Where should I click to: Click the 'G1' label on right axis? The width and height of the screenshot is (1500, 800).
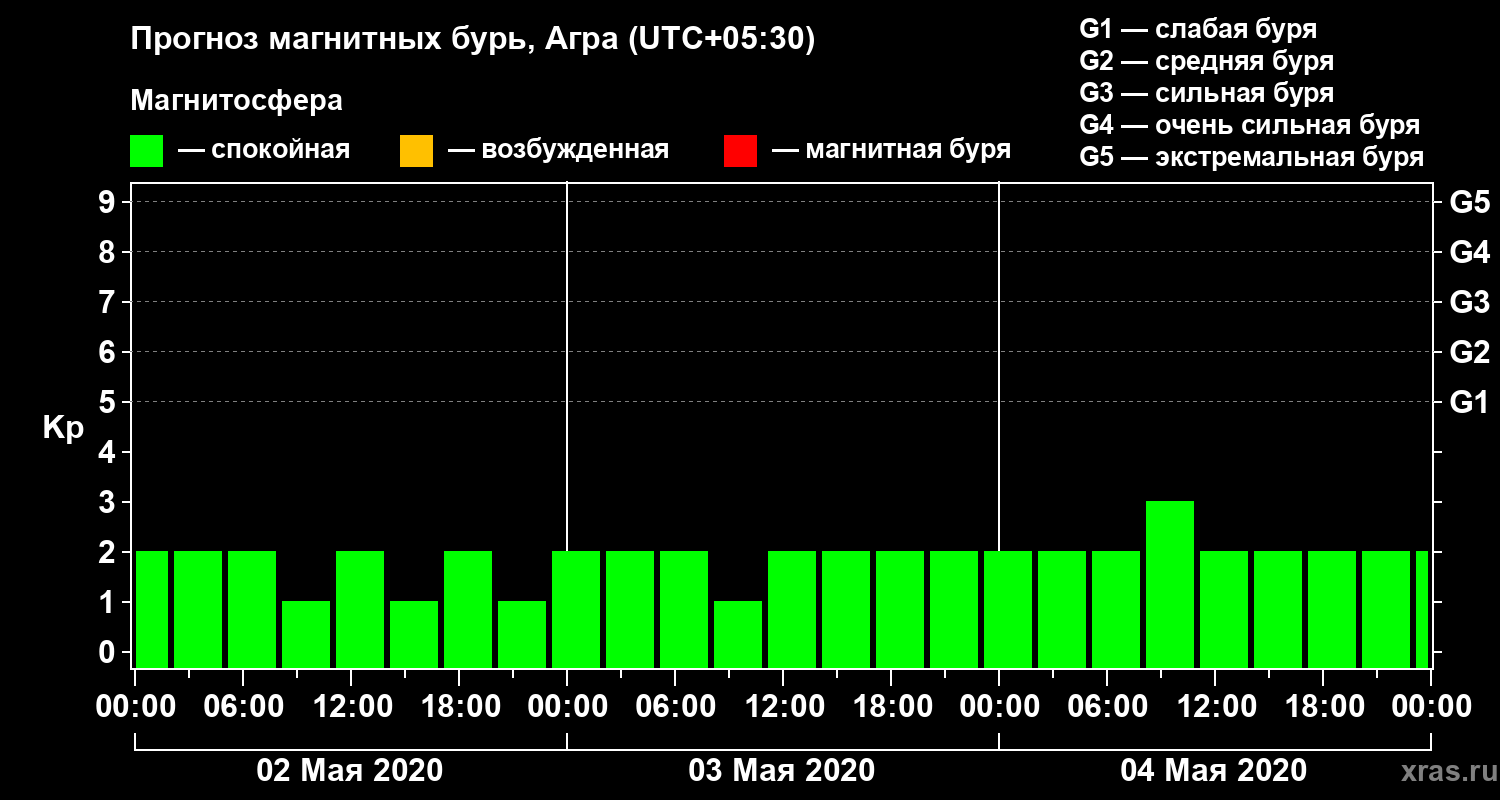pyautogui.click(x=1469, y=402)
